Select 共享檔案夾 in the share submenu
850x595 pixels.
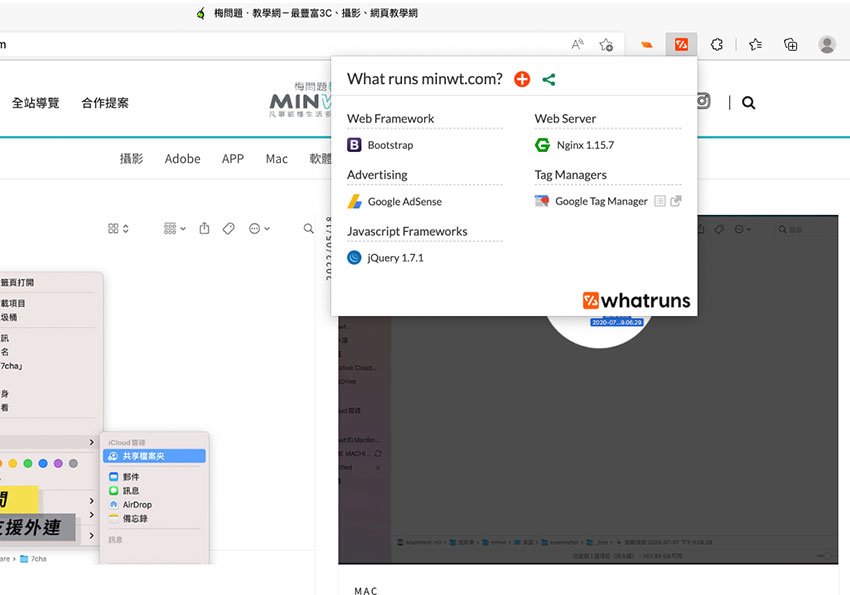coord(154,456)
